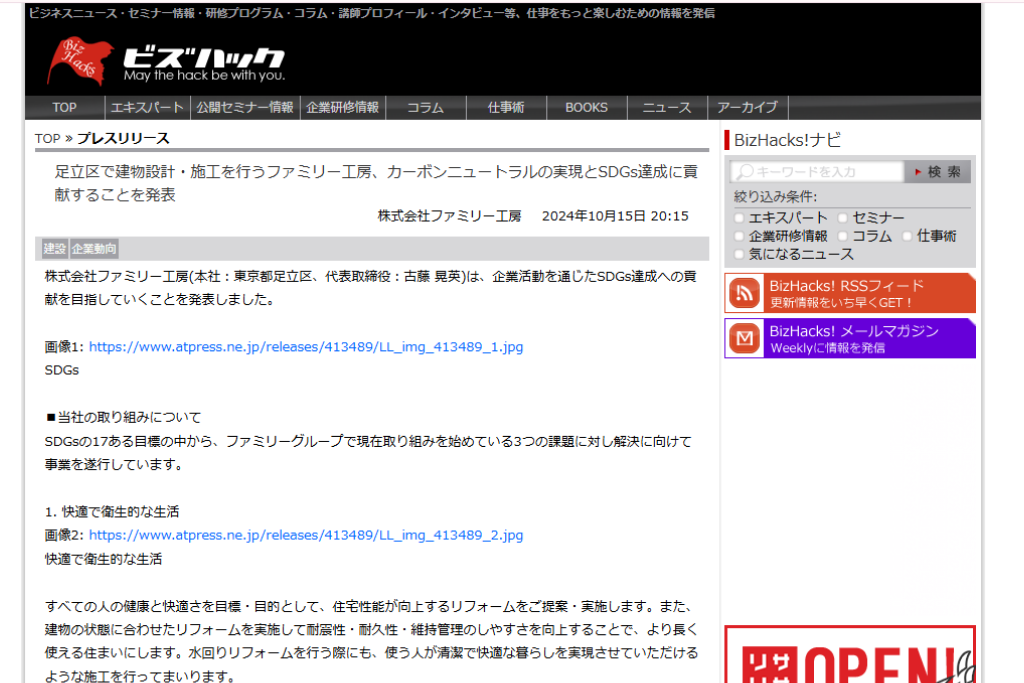Viewport: 1024px width, 683px height.
Task: Click the ビズハック site title text
Action: (204, 57)
